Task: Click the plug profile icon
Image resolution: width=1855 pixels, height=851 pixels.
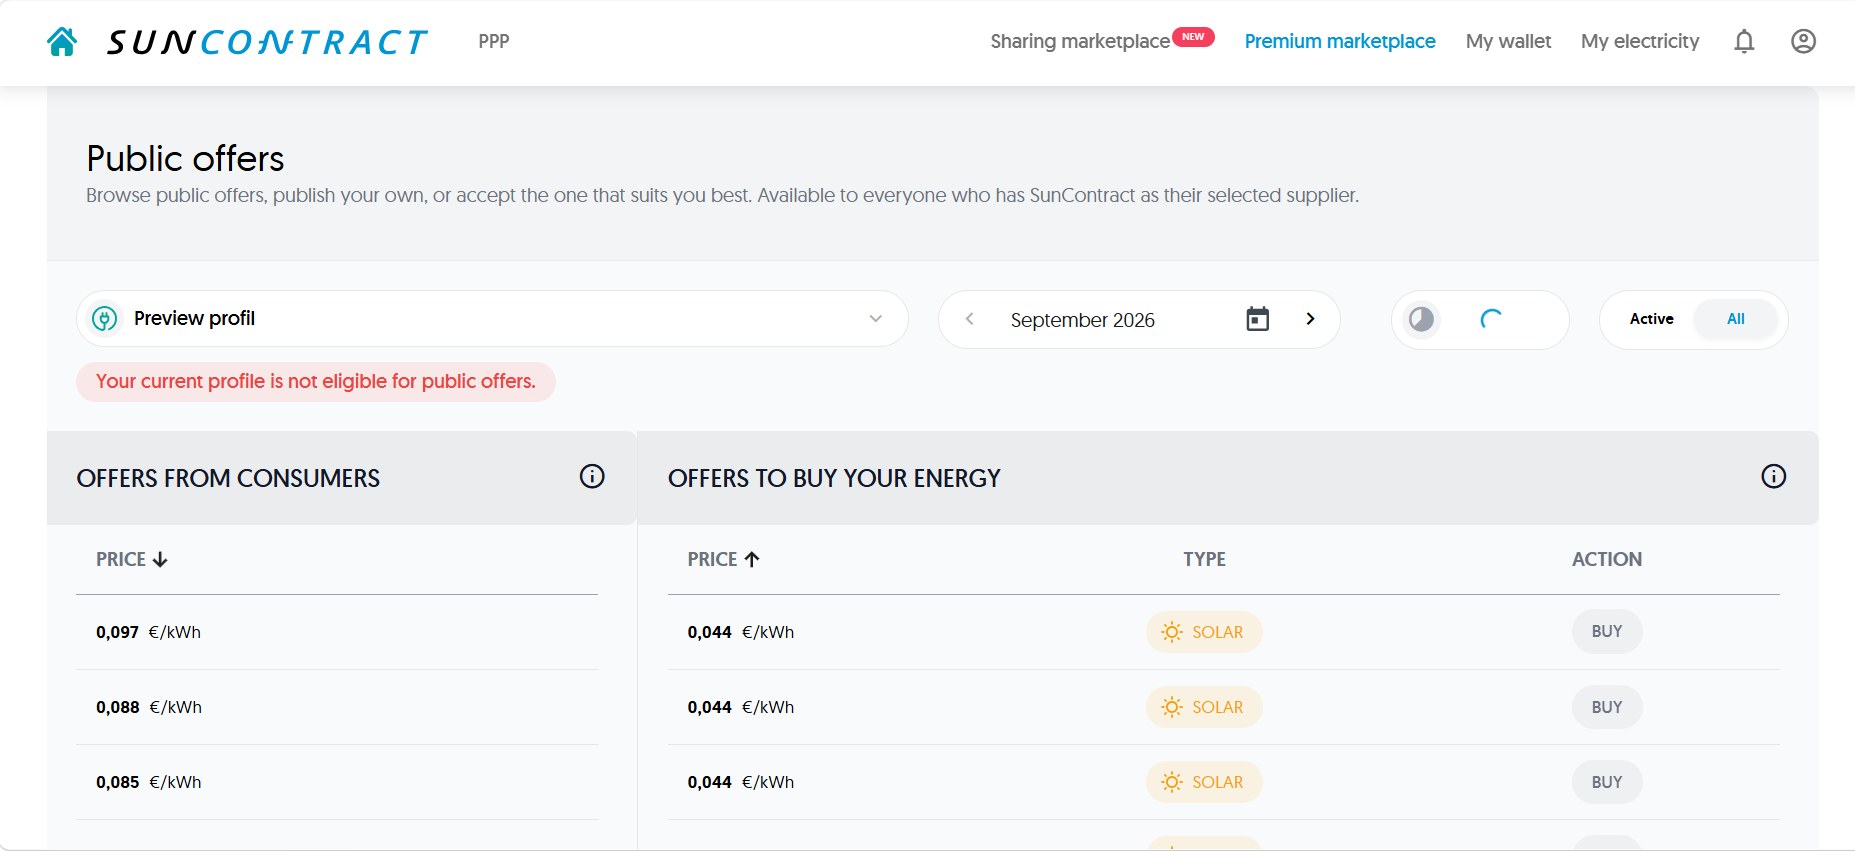Action: coord(105,319)
